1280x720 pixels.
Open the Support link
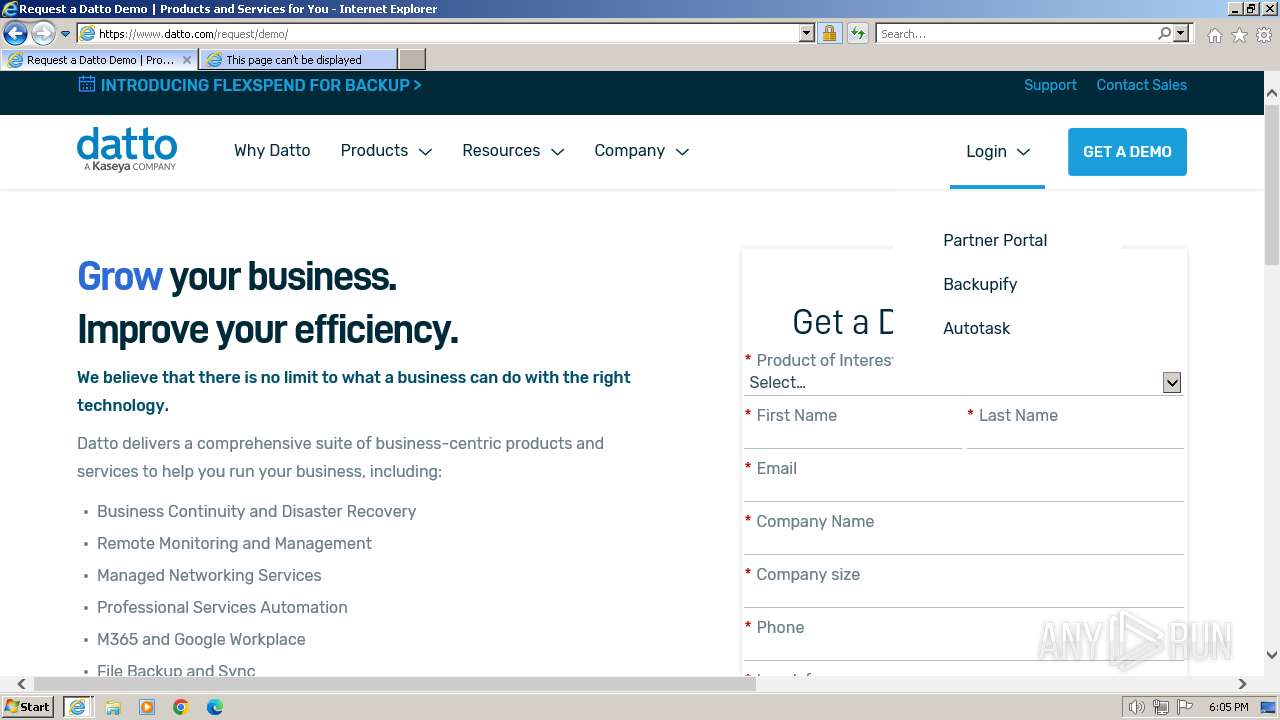tap(1050, 85)
